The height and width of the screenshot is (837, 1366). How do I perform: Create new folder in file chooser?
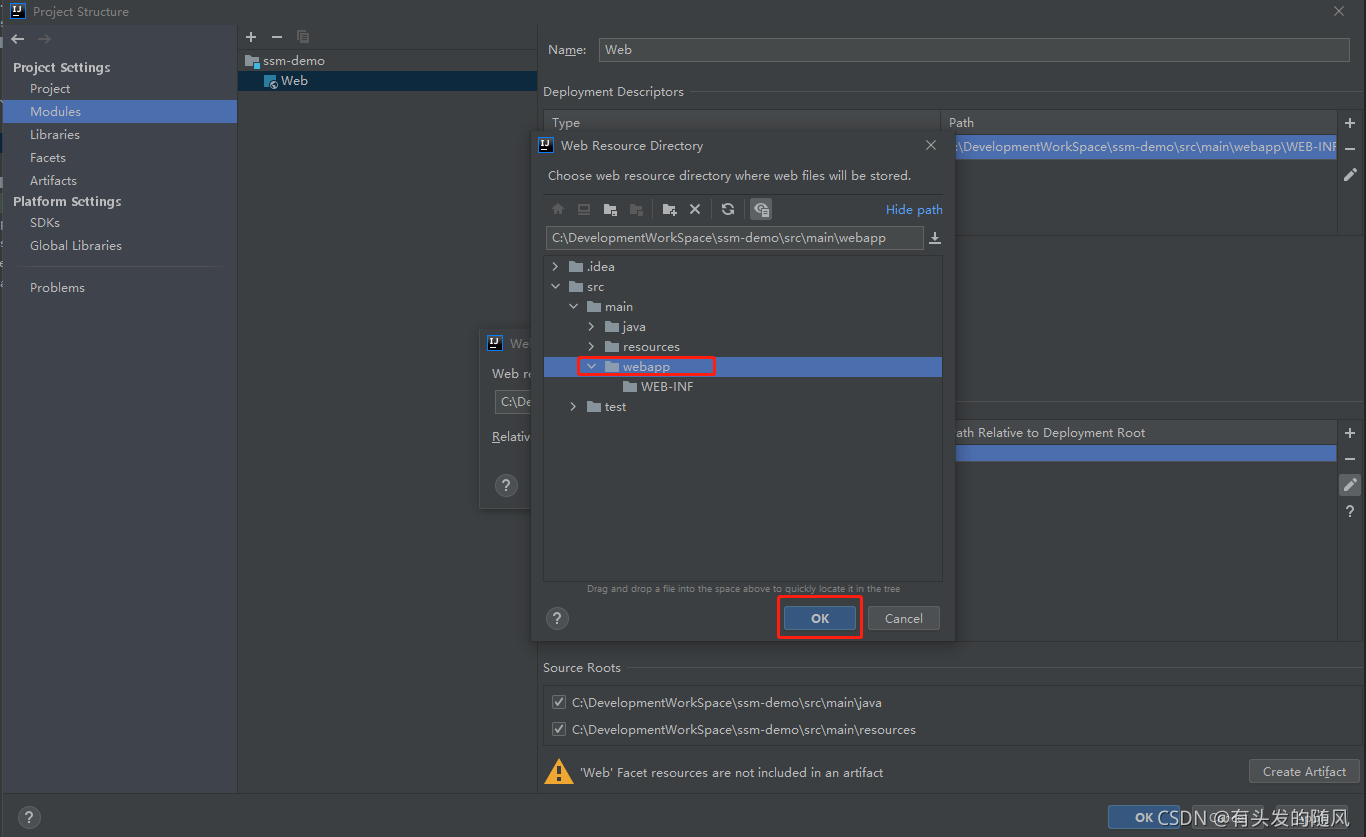pyautogui.click(x=669, y=209)
